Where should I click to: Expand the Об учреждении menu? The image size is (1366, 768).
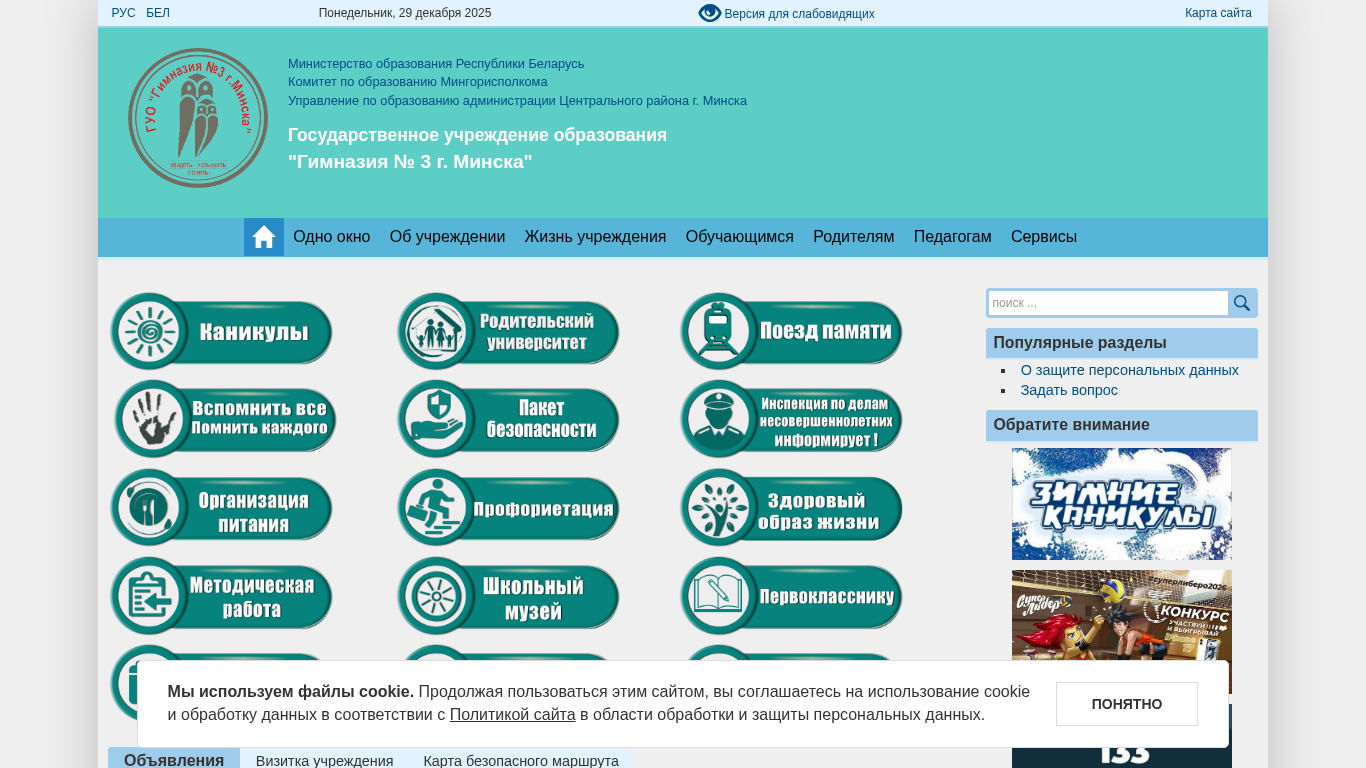tap(447, 237)
